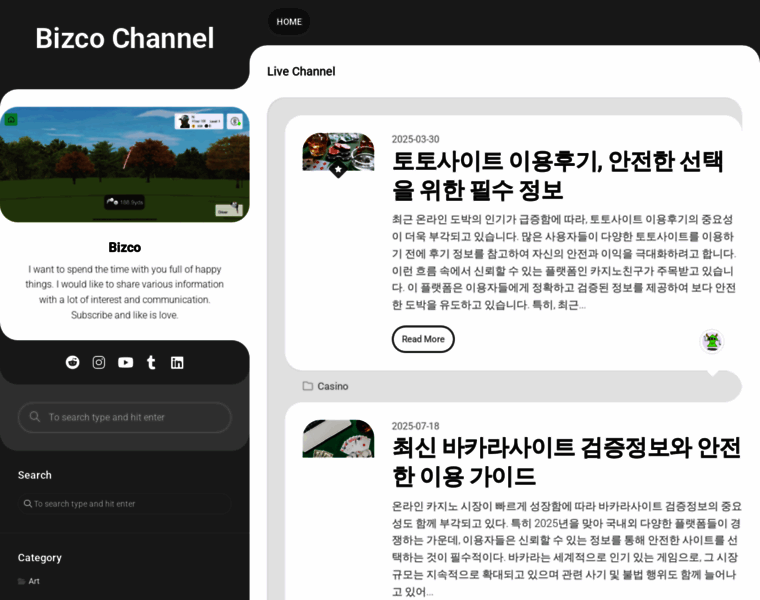This screenshot has height=600, width=760.
Task: Click the Live Channel heading
Action: 301,72
